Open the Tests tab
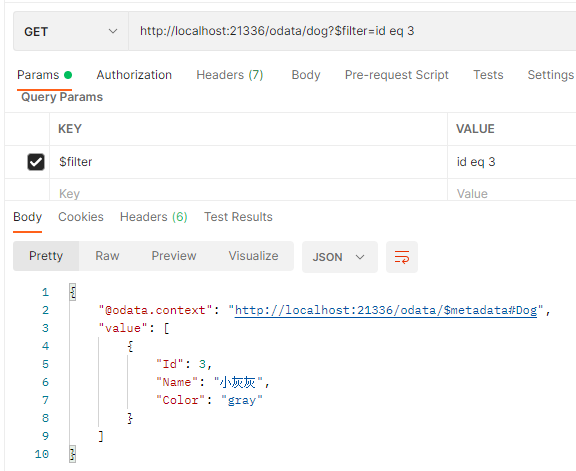Image resolution: width=576 pixels, height=471 pixels. [x=488, y=75]
